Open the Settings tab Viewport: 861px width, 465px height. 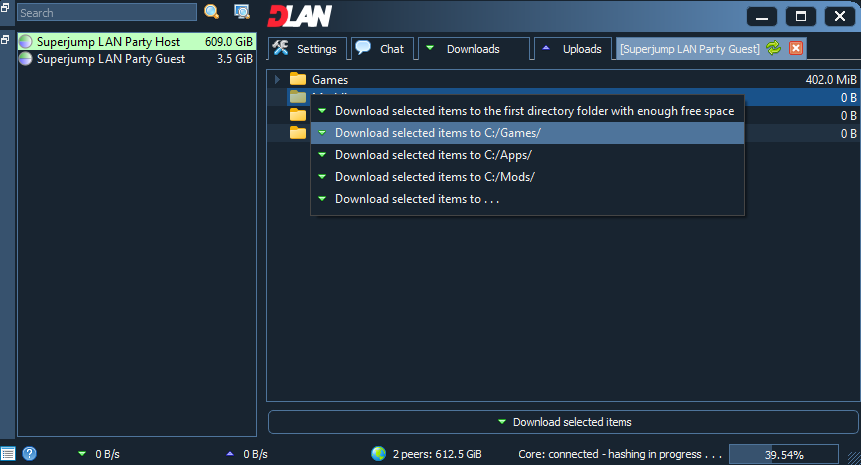click(307, 49)
